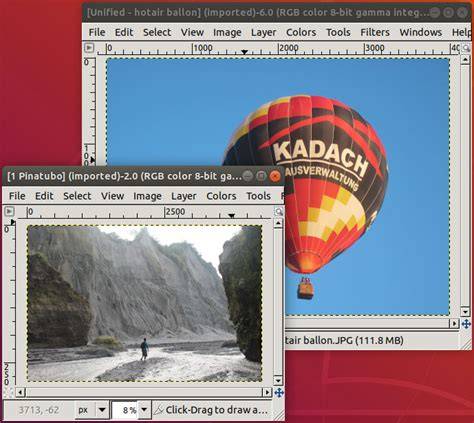The image size is (474, 423).
Task: Open the px unit dropdown in status bar
Action: tap(92, 410)
